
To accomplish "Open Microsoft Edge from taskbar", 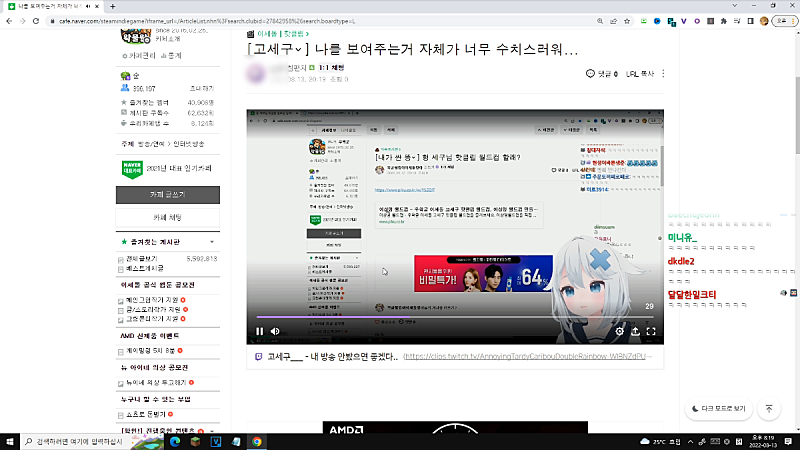I will [x=175, y=441].
